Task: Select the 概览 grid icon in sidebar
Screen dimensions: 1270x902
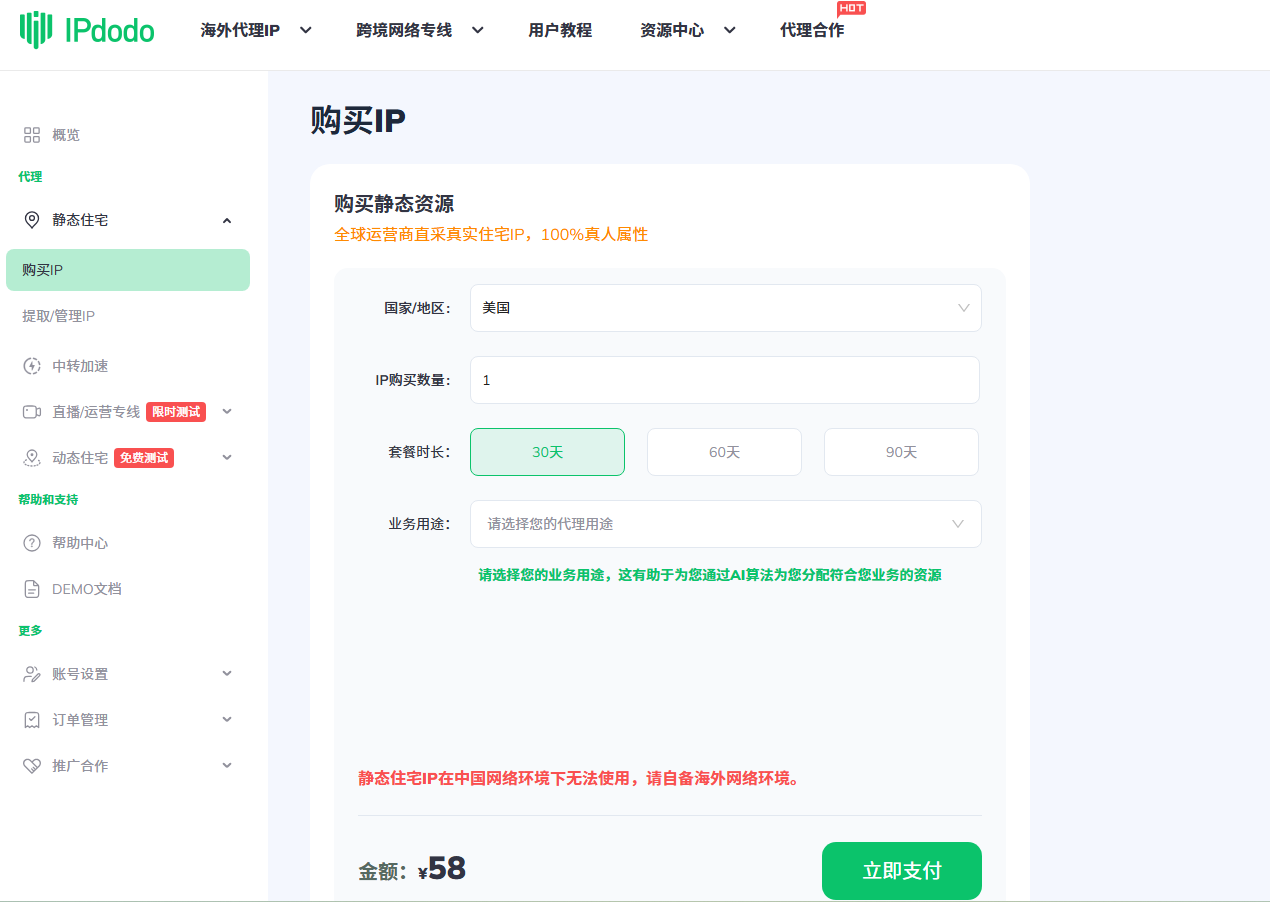Action: click(31, 134)
